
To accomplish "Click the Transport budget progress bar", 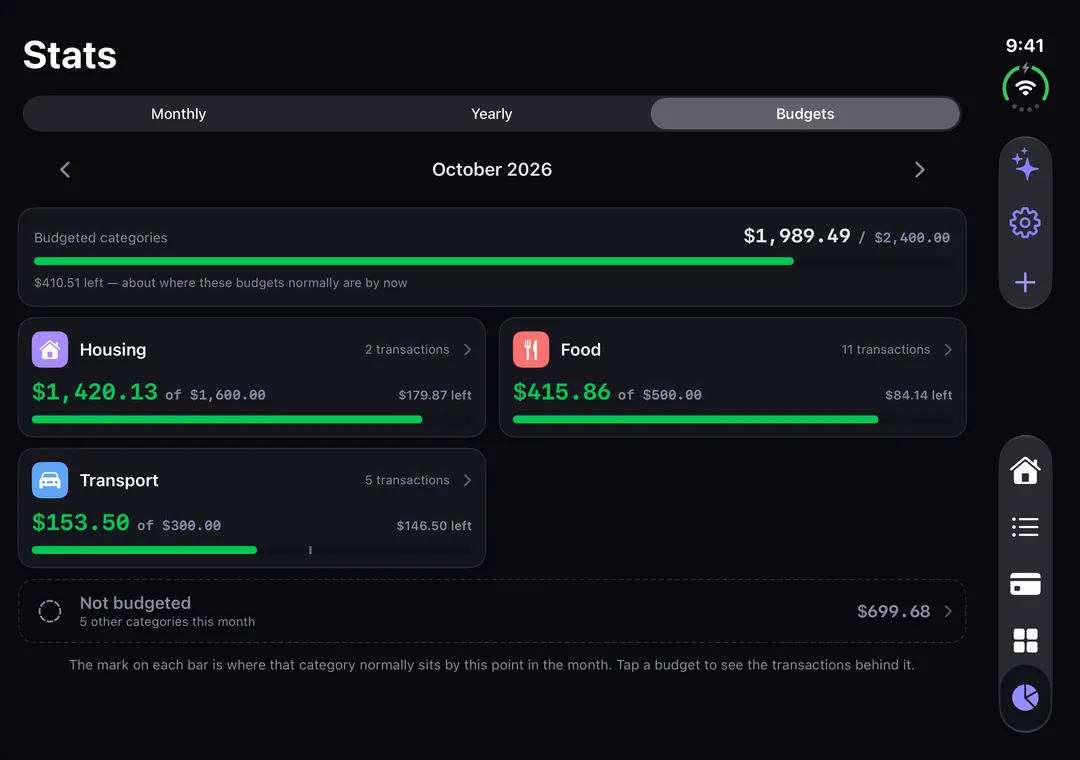I will 251,550.
